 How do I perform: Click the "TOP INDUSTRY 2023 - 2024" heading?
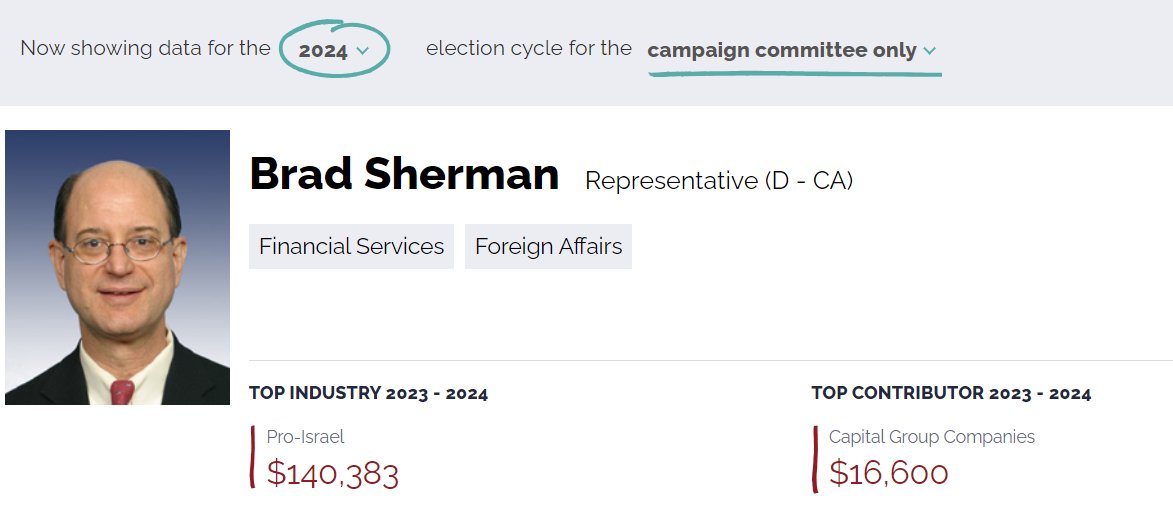[368, 394]
